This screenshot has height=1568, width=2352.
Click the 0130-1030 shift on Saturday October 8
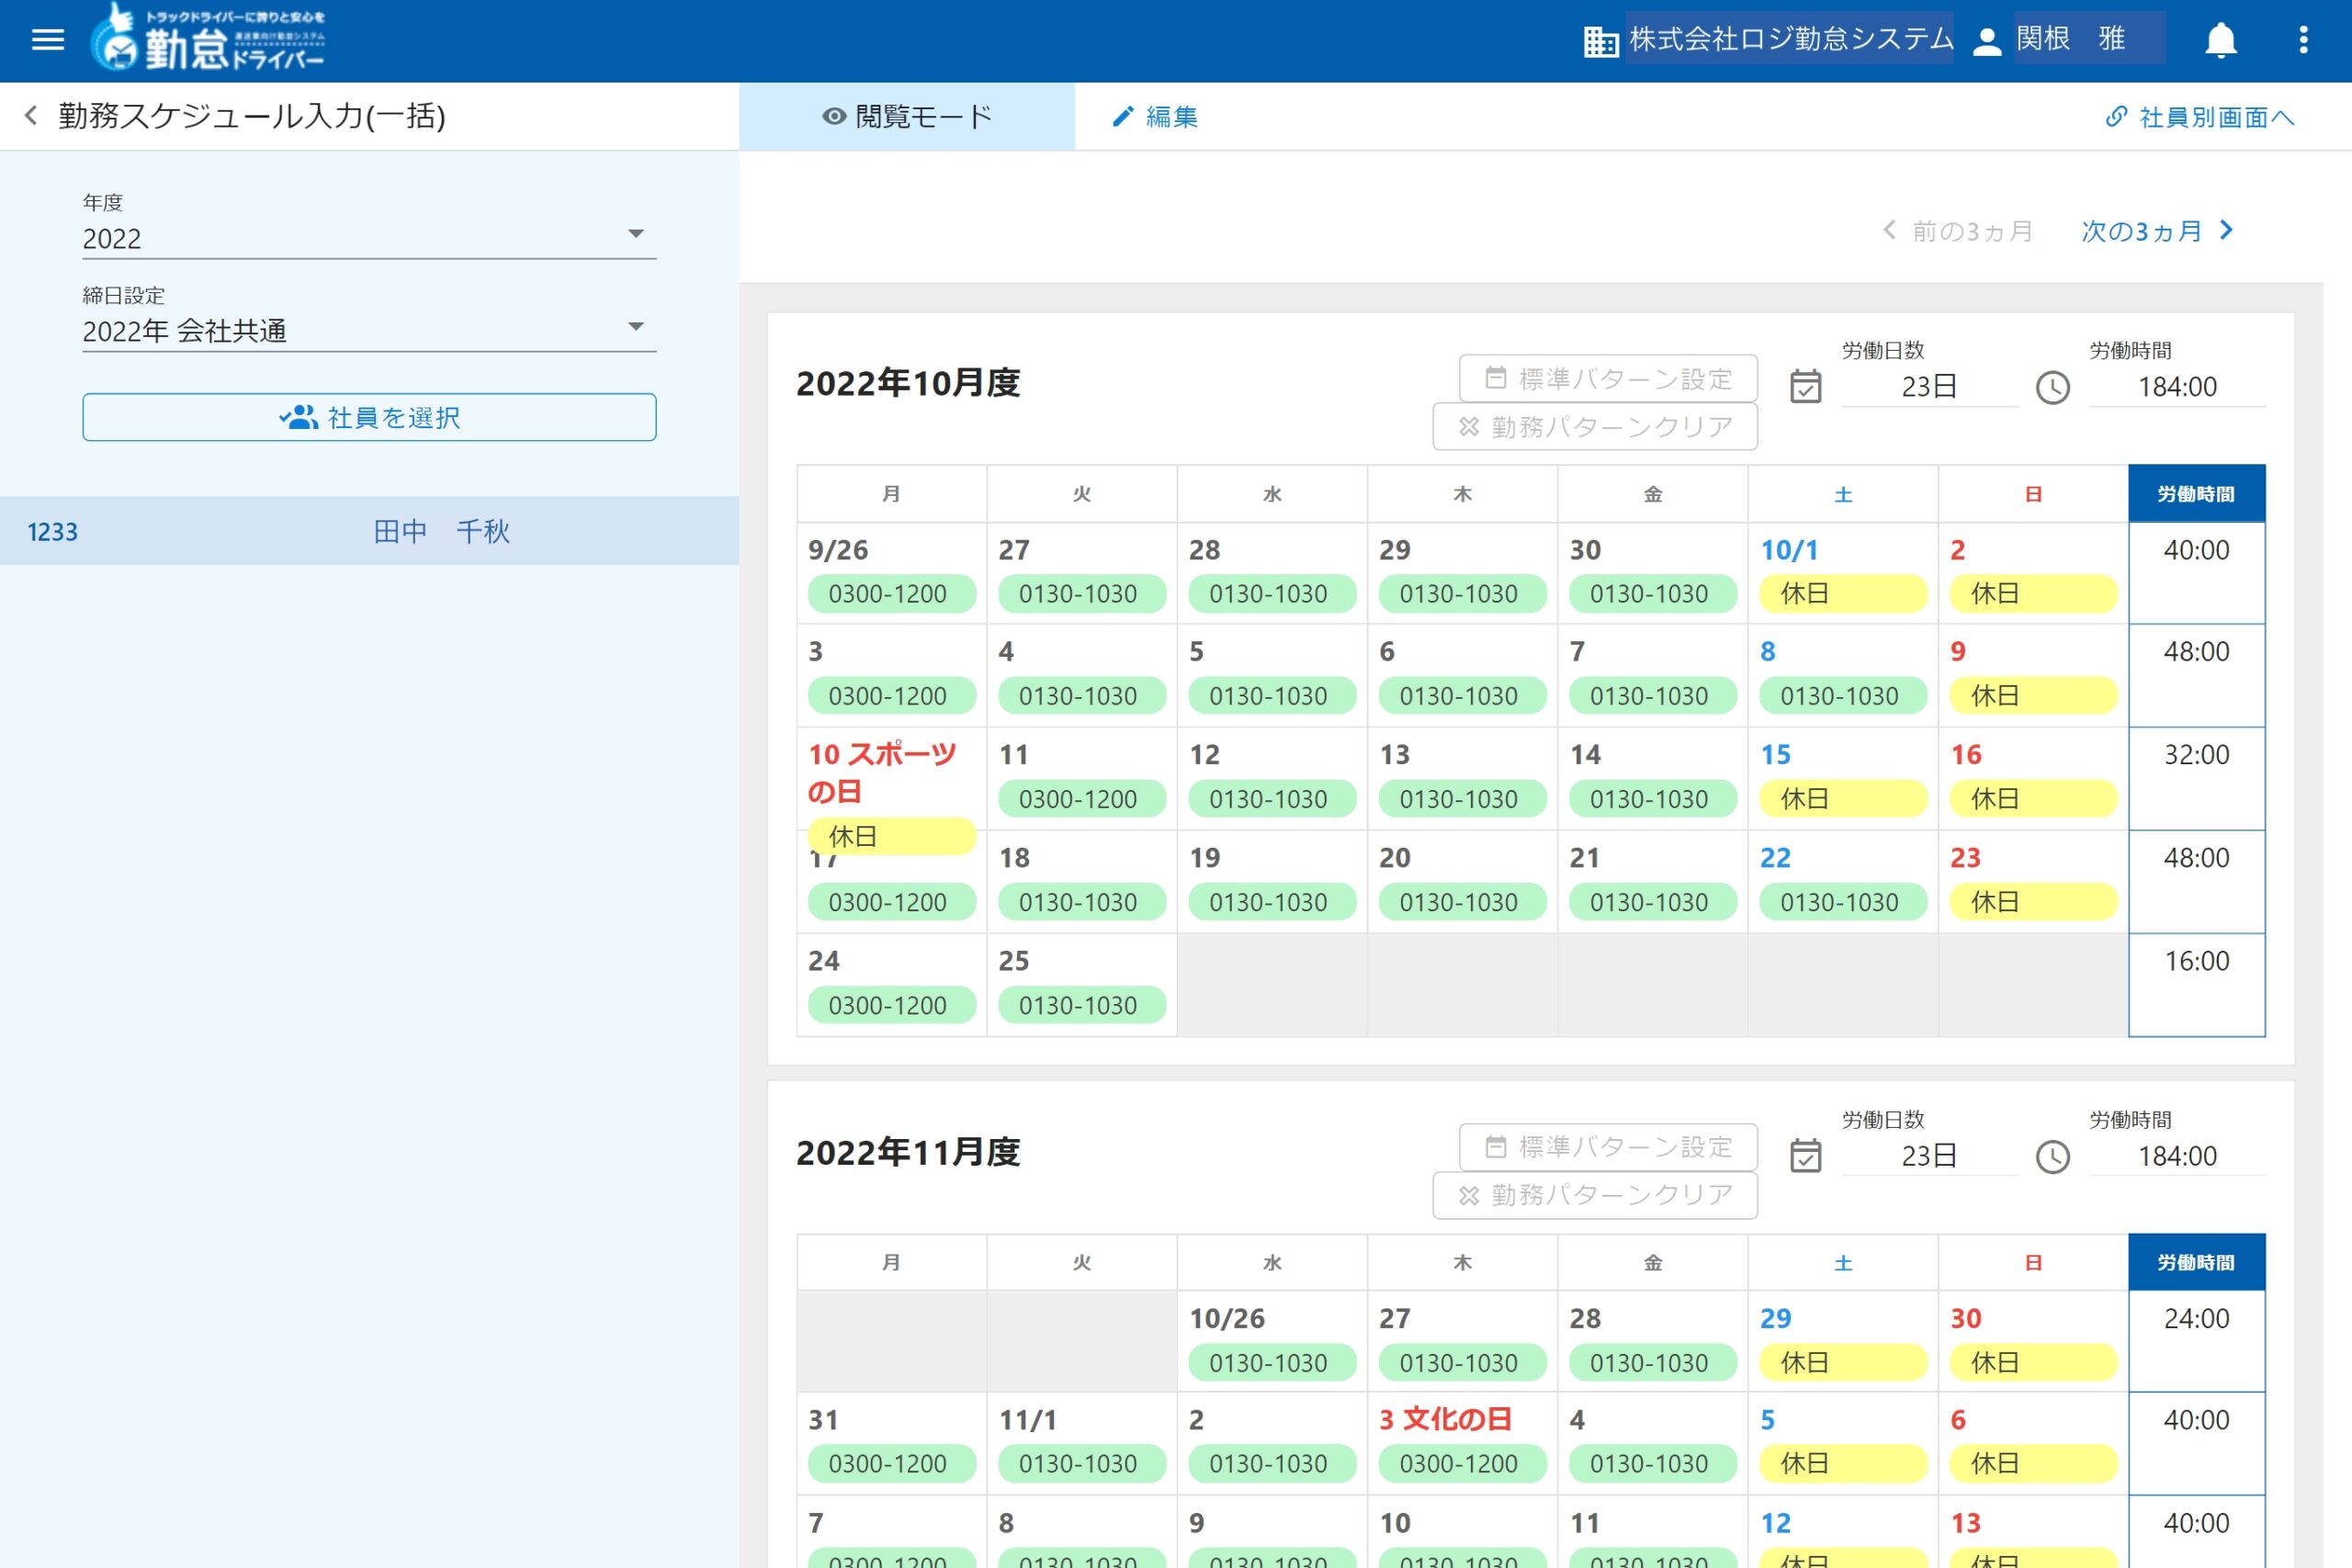[x=1843, y=695]
